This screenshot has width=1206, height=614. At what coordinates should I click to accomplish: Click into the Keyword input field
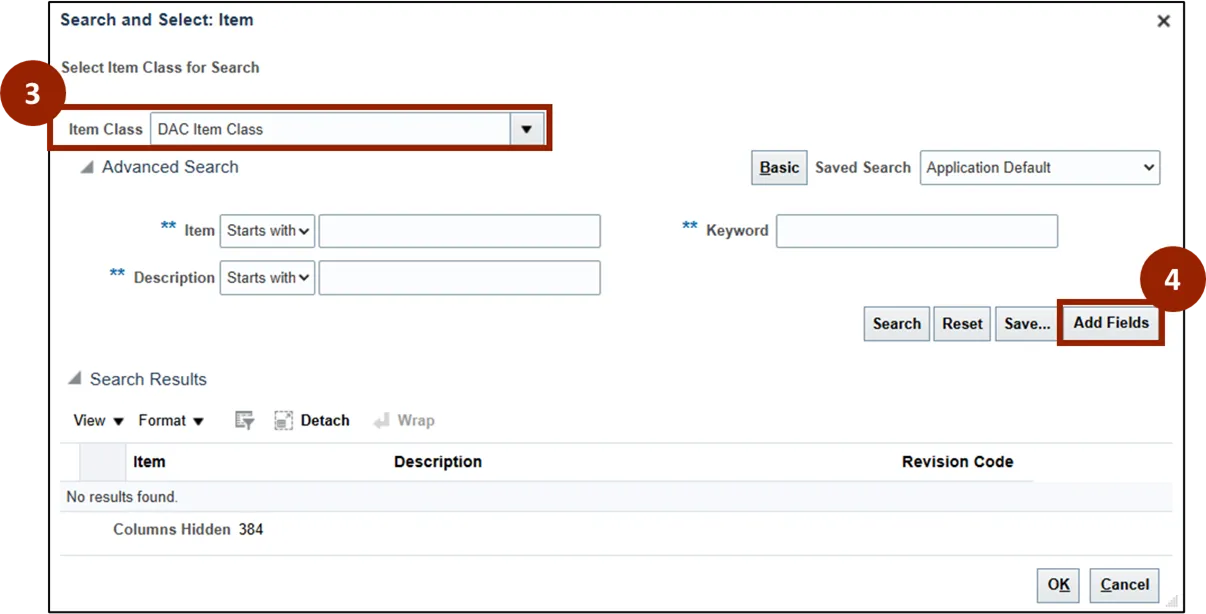coord(916,231)
